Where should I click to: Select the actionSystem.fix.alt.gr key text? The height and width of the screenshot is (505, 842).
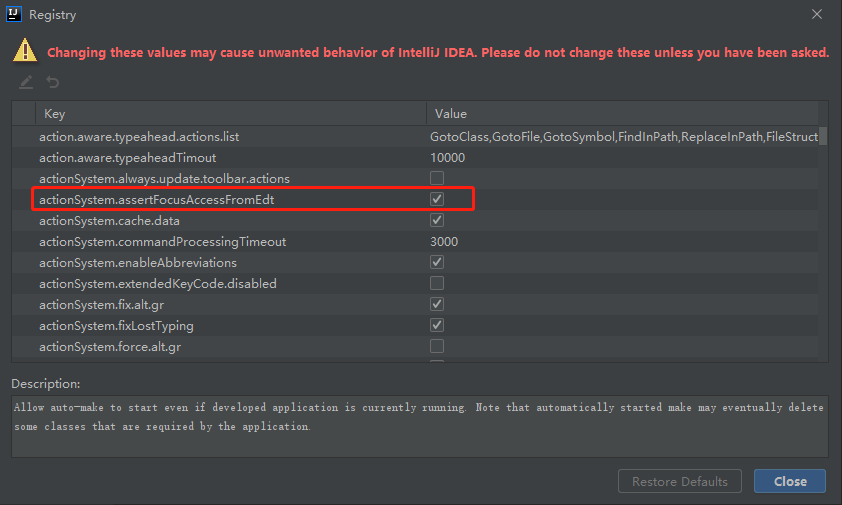(x=101, y=305)
